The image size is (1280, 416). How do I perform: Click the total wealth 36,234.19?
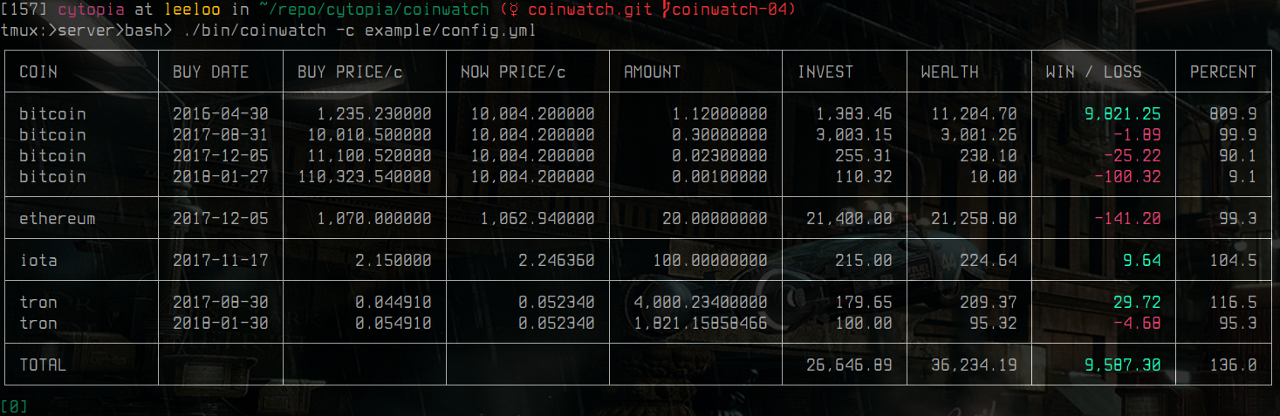coord(974,365)
